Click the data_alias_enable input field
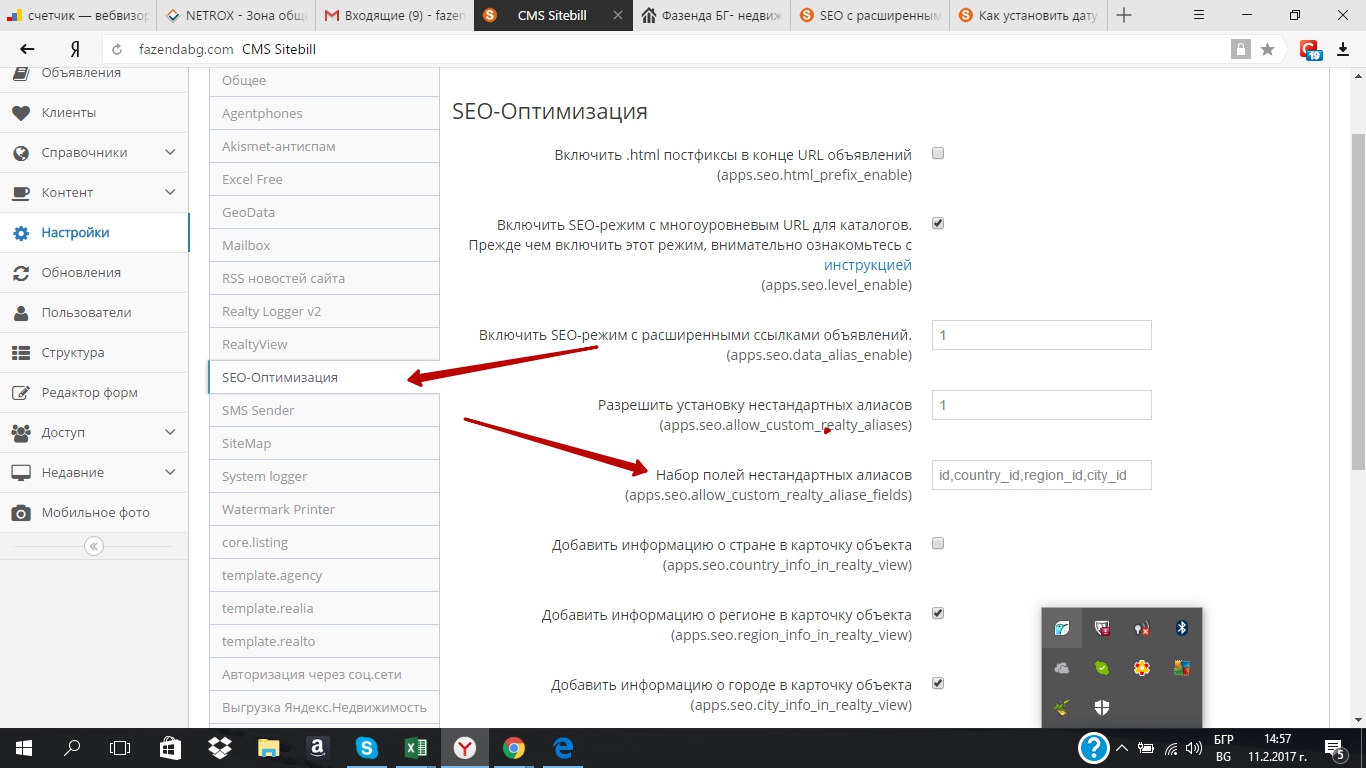 click(x=1041, y=335)
